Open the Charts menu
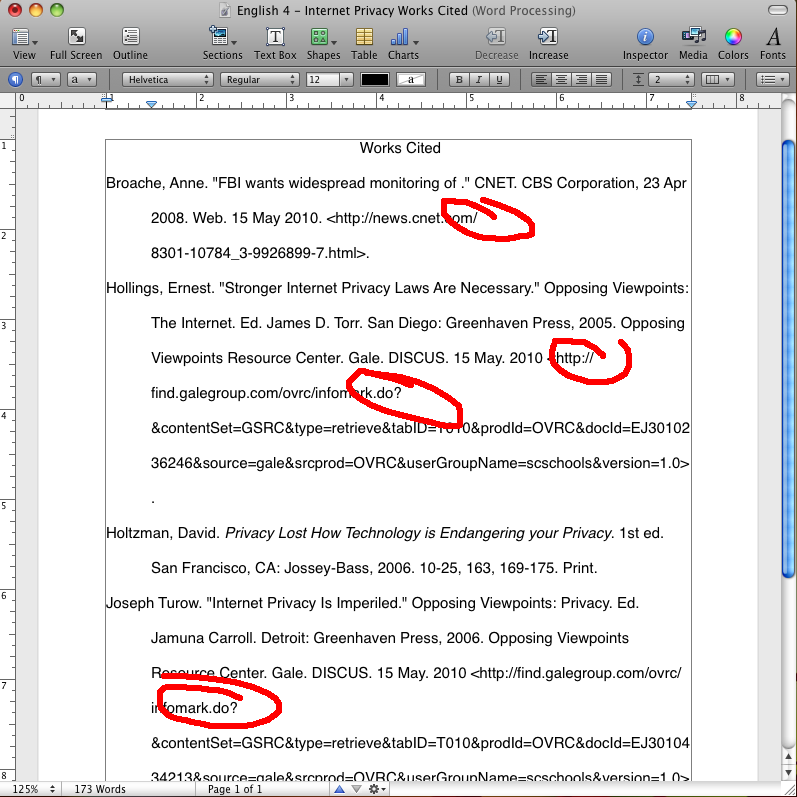 click(x=404, y=44)
